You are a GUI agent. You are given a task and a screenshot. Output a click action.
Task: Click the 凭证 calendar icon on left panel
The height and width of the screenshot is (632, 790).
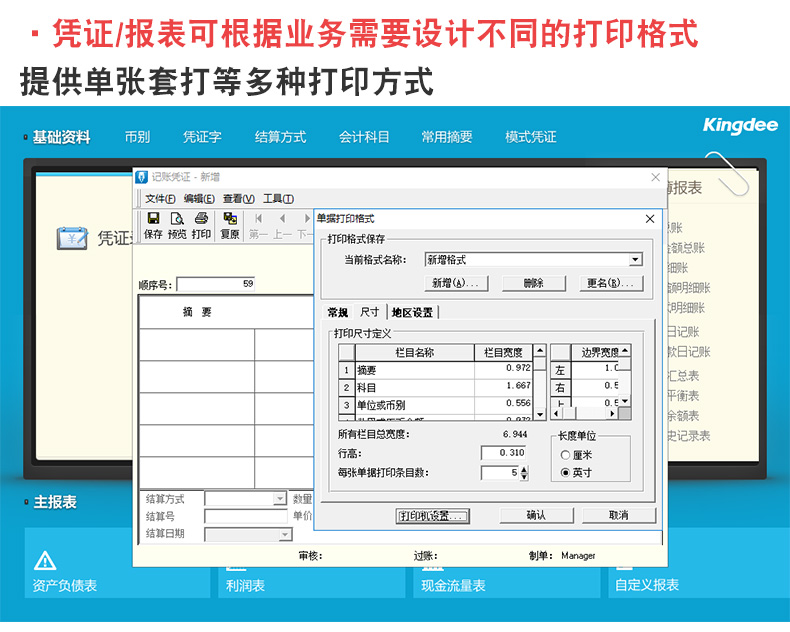coord(72,238)
